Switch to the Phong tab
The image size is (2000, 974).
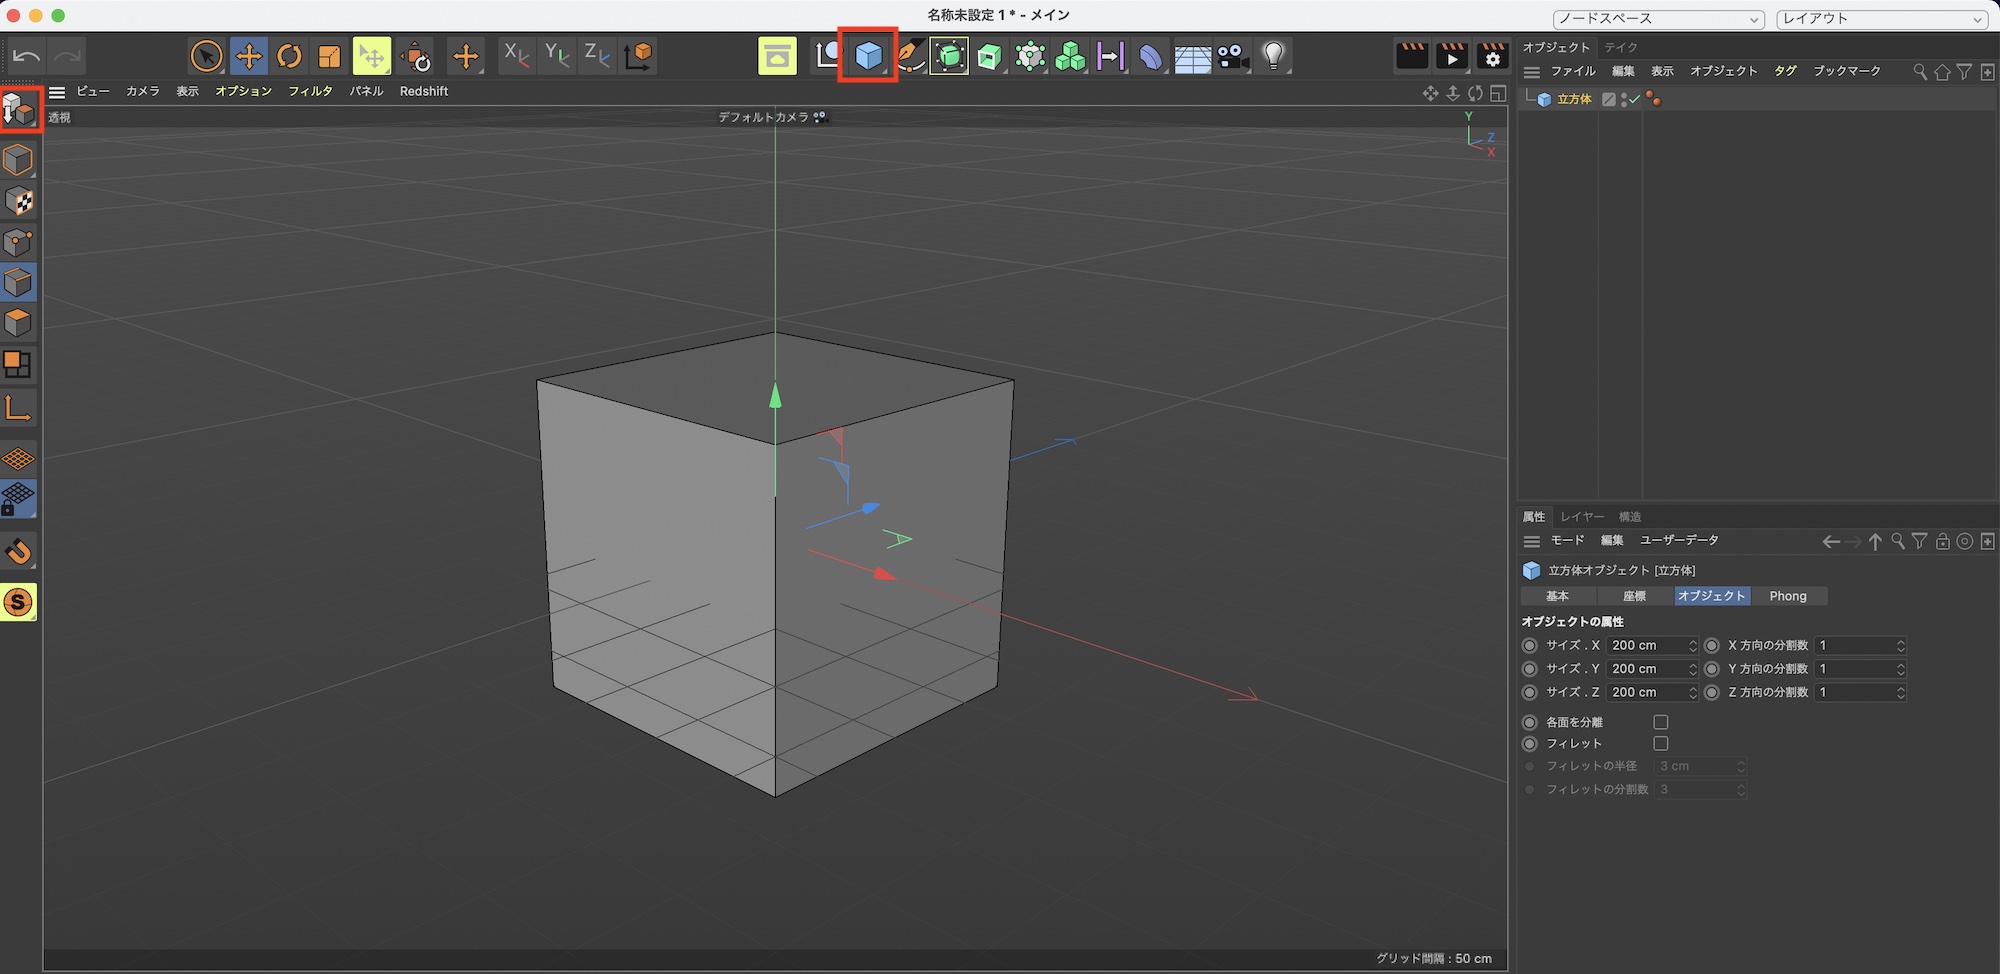(1788, 595)
